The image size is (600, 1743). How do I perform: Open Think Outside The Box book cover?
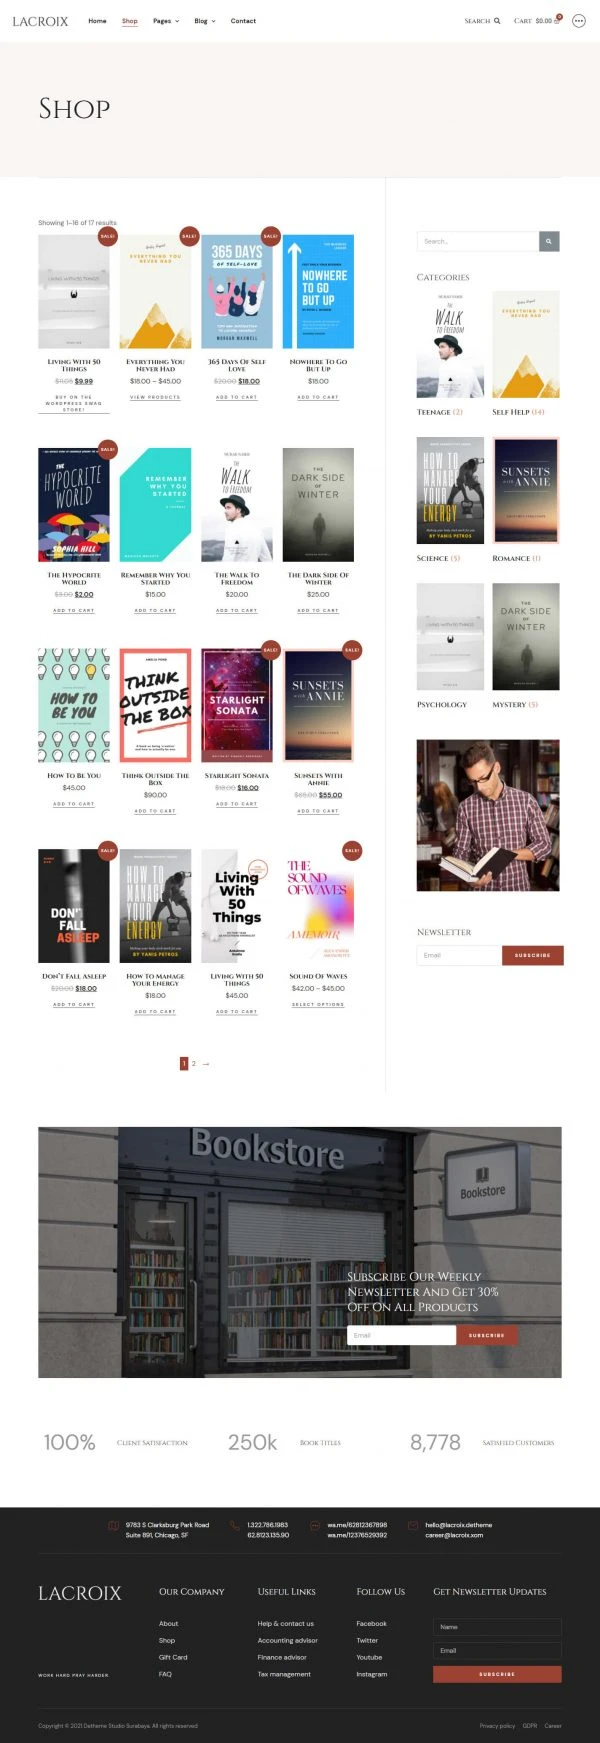155,705
